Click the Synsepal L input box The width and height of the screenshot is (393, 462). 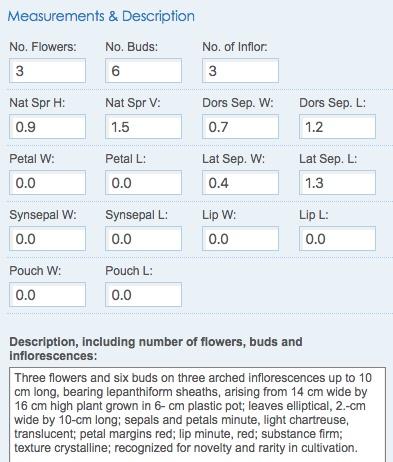pos(143,239)
